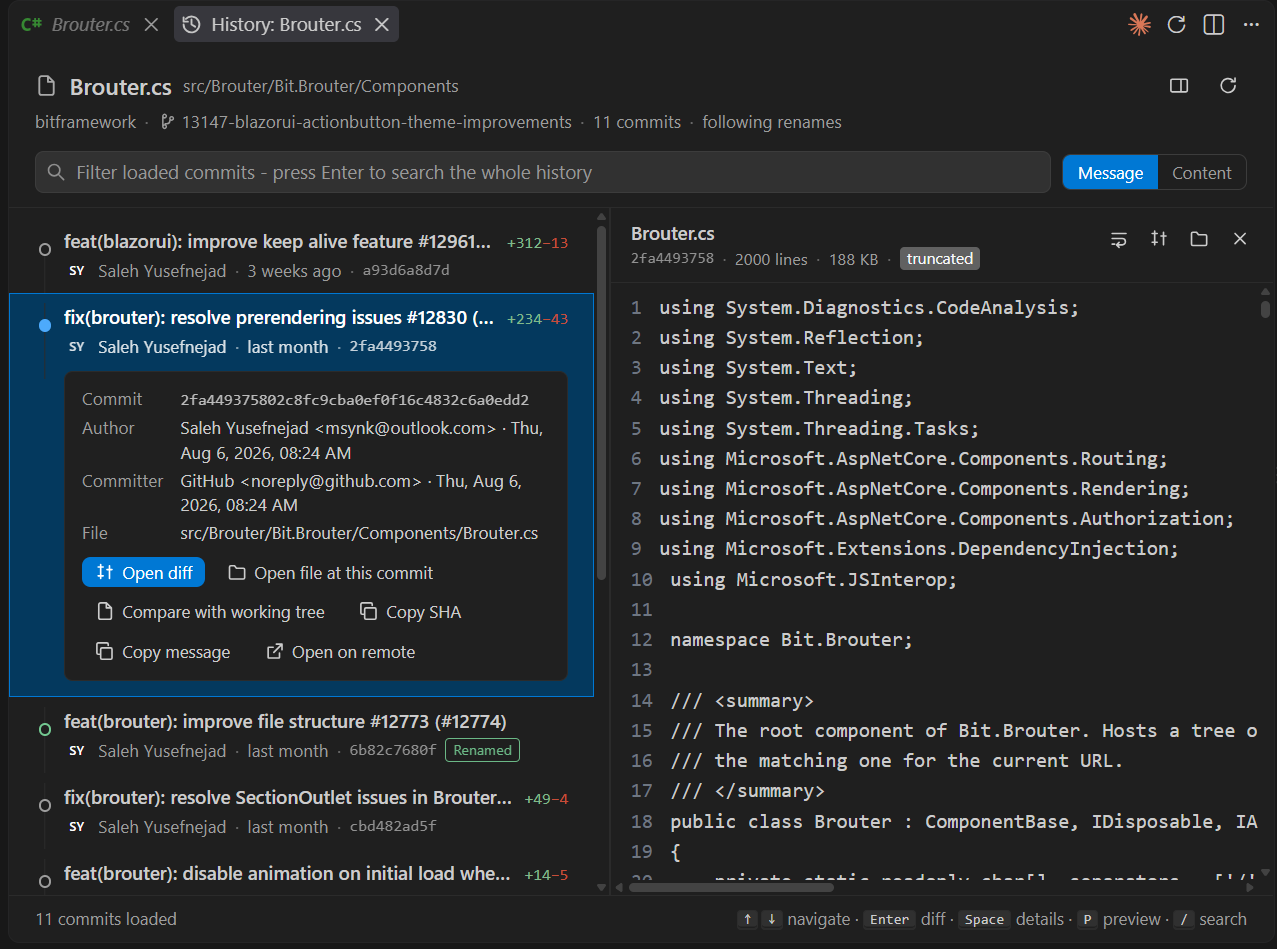
Task: Click the branch icon before 13147-blazorui branch name
Action: (166, 122)
